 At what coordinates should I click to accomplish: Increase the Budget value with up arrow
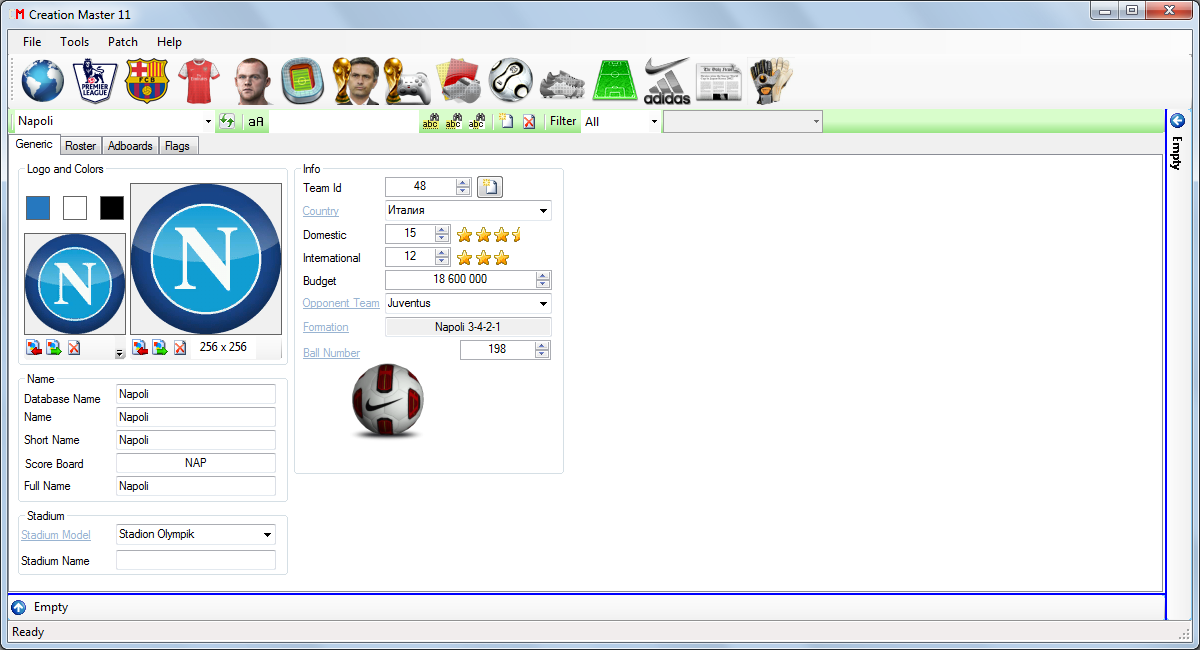(x=543, y=276)
